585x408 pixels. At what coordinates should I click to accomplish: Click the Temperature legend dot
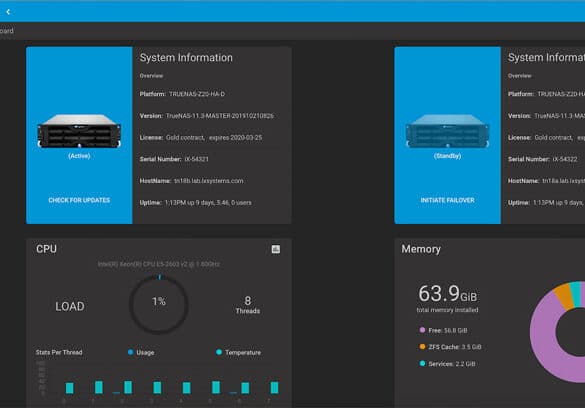coord(219,352)
